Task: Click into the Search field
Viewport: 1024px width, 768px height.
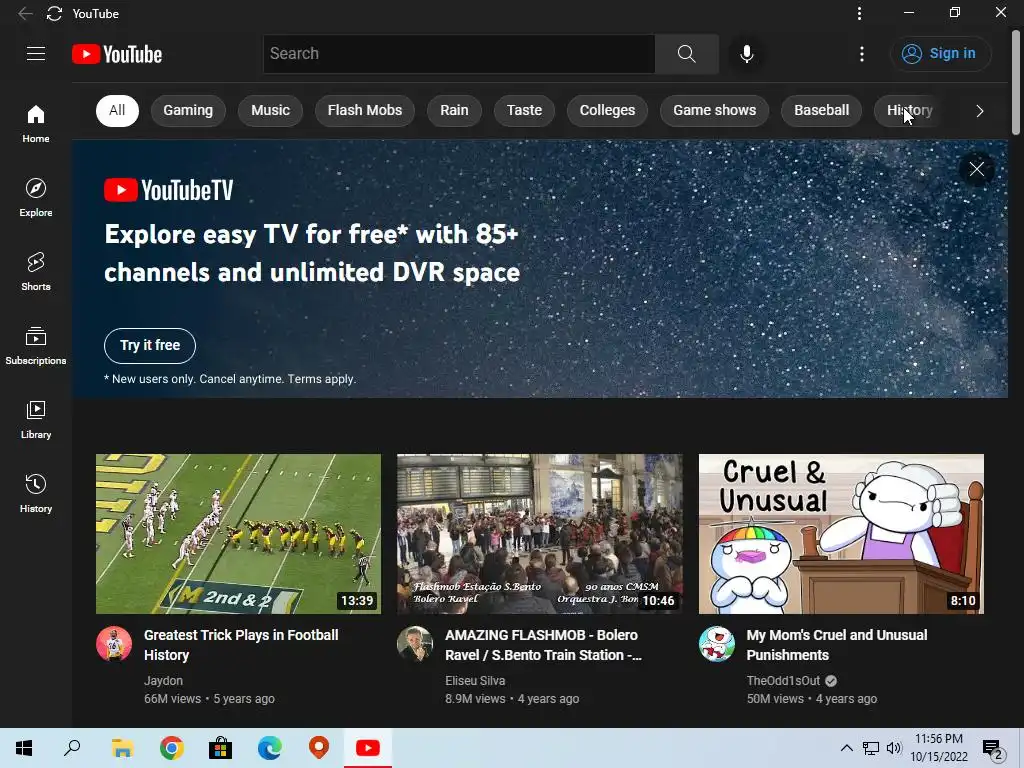Action: pyautogui.click(x=459, y=54)
